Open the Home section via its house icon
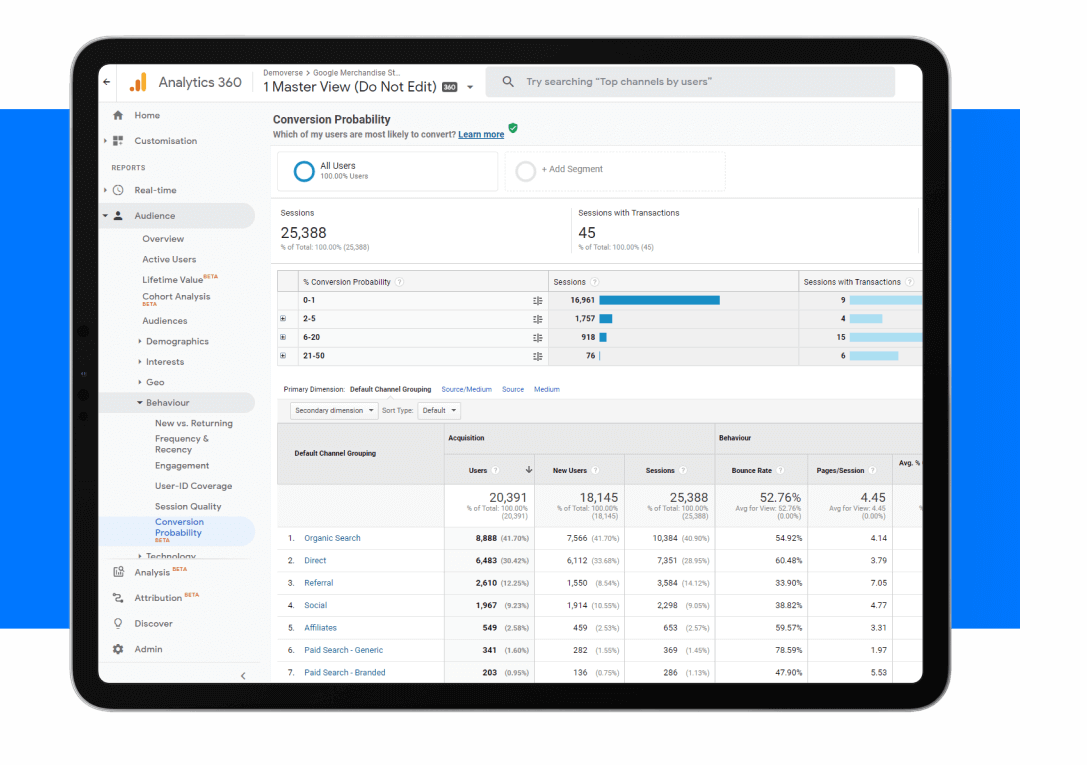 (119, 115)
